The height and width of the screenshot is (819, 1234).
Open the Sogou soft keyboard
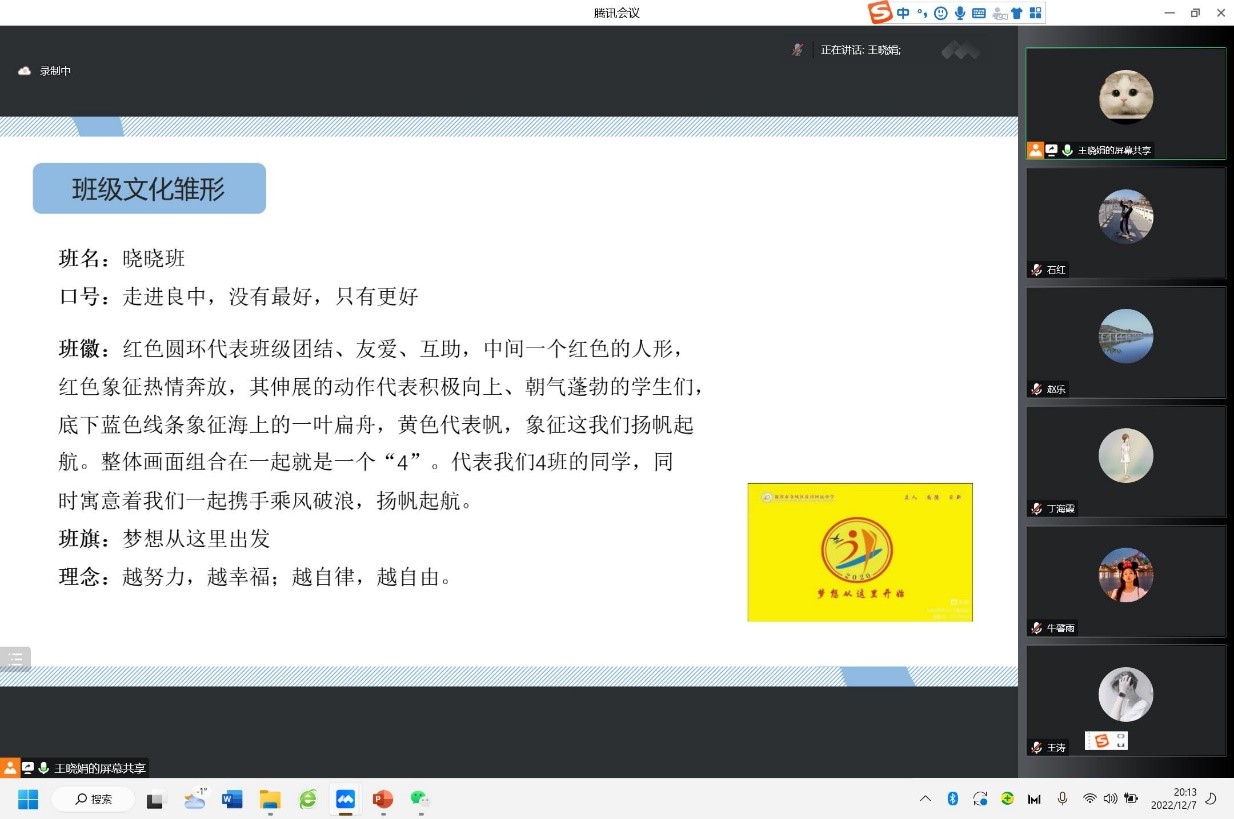(979, 13)
